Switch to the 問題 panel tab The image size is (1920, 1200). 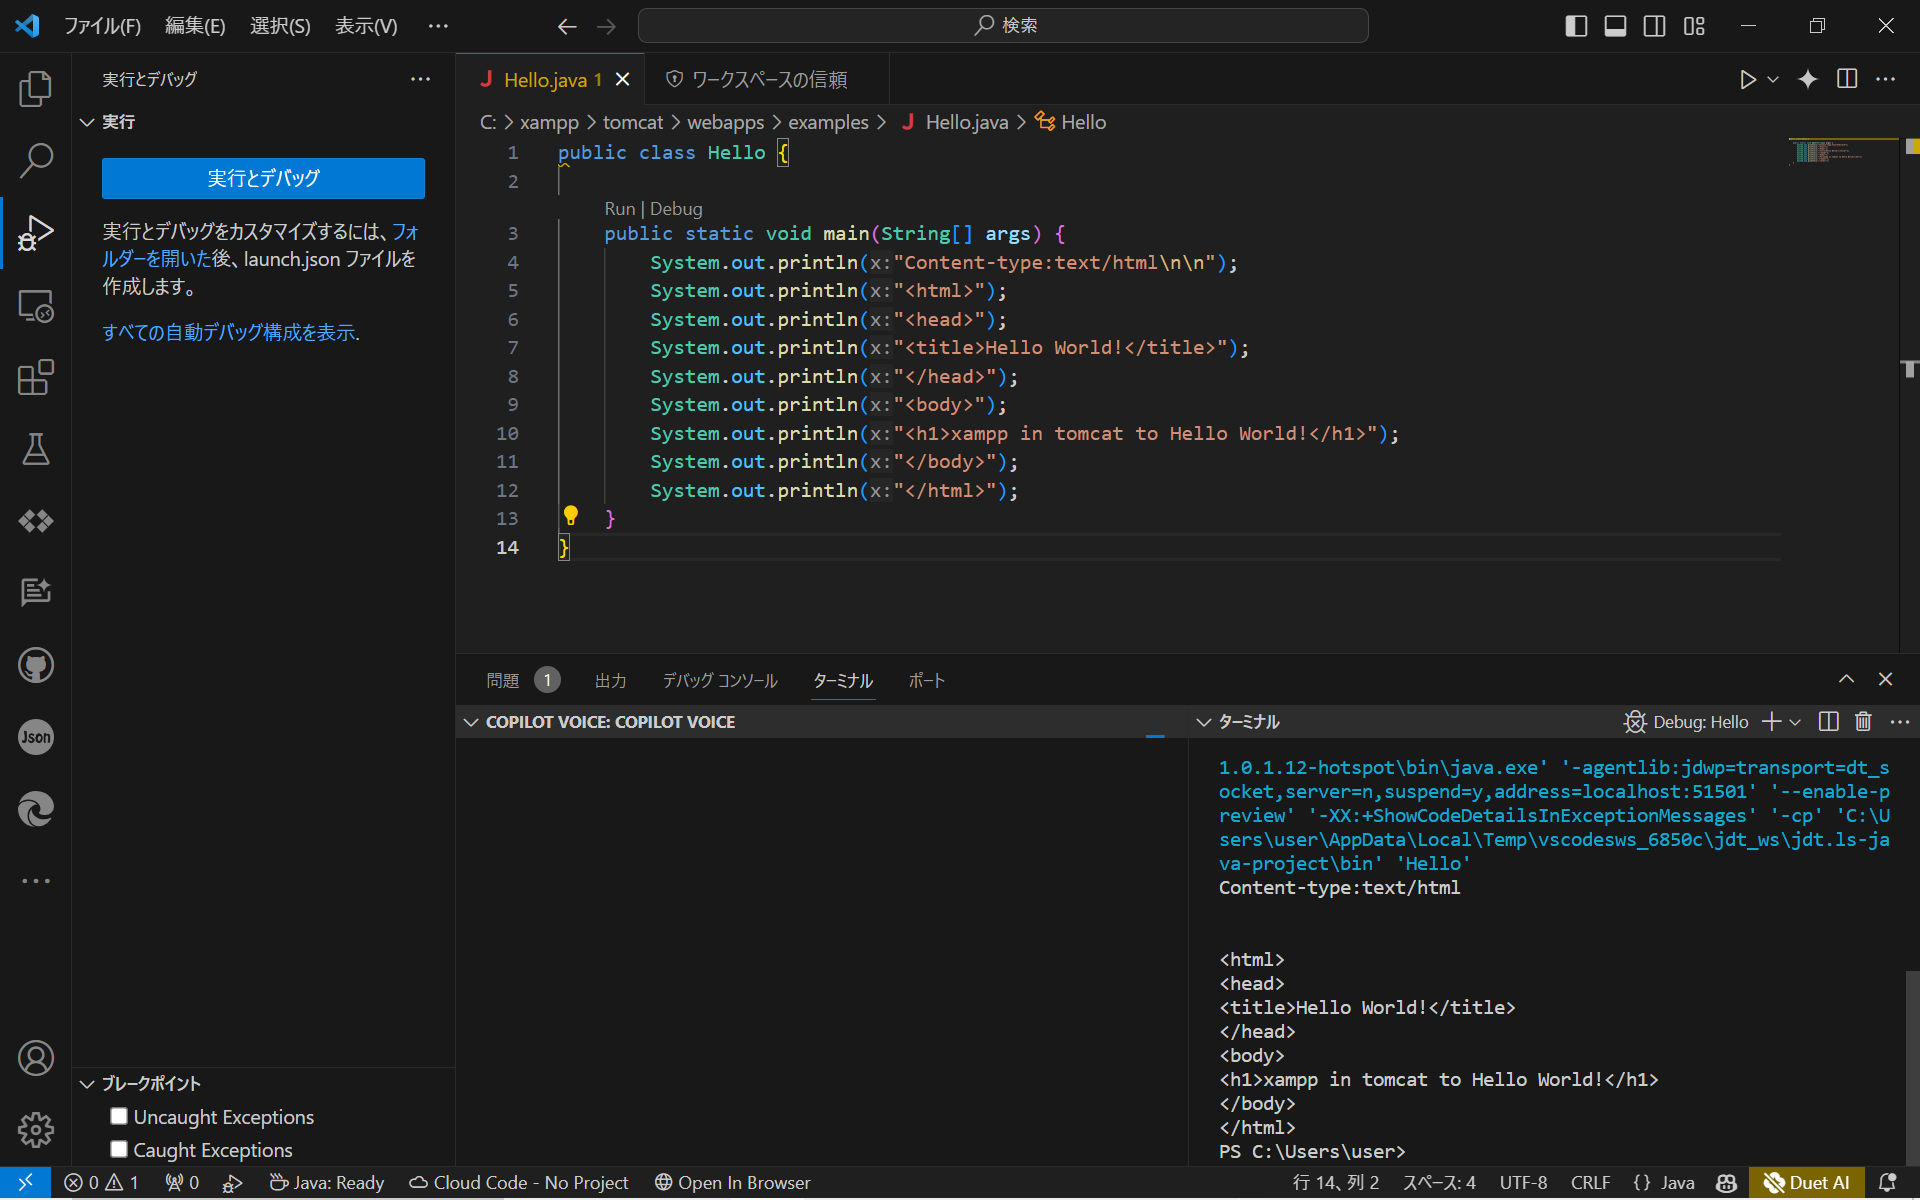pyautogui.click(x=503, y=681)
